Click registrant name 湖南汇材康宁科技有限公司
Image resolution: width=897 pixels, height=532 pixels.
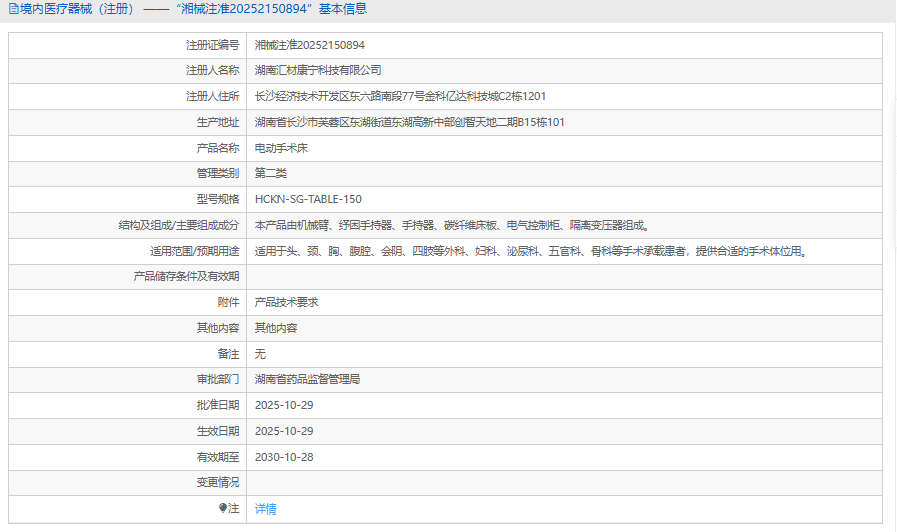click(x=318, y=71)
